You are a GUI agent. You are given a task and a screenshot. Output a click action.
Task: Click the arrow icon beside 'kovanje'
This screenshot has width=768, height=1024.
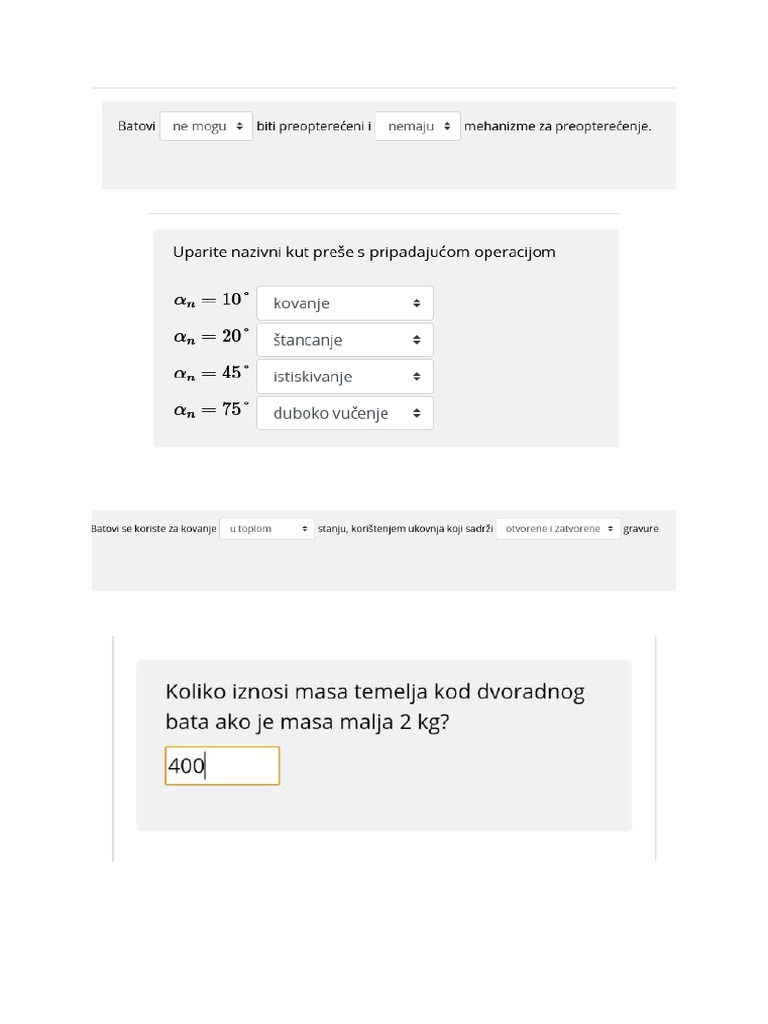tap(416, 303)
